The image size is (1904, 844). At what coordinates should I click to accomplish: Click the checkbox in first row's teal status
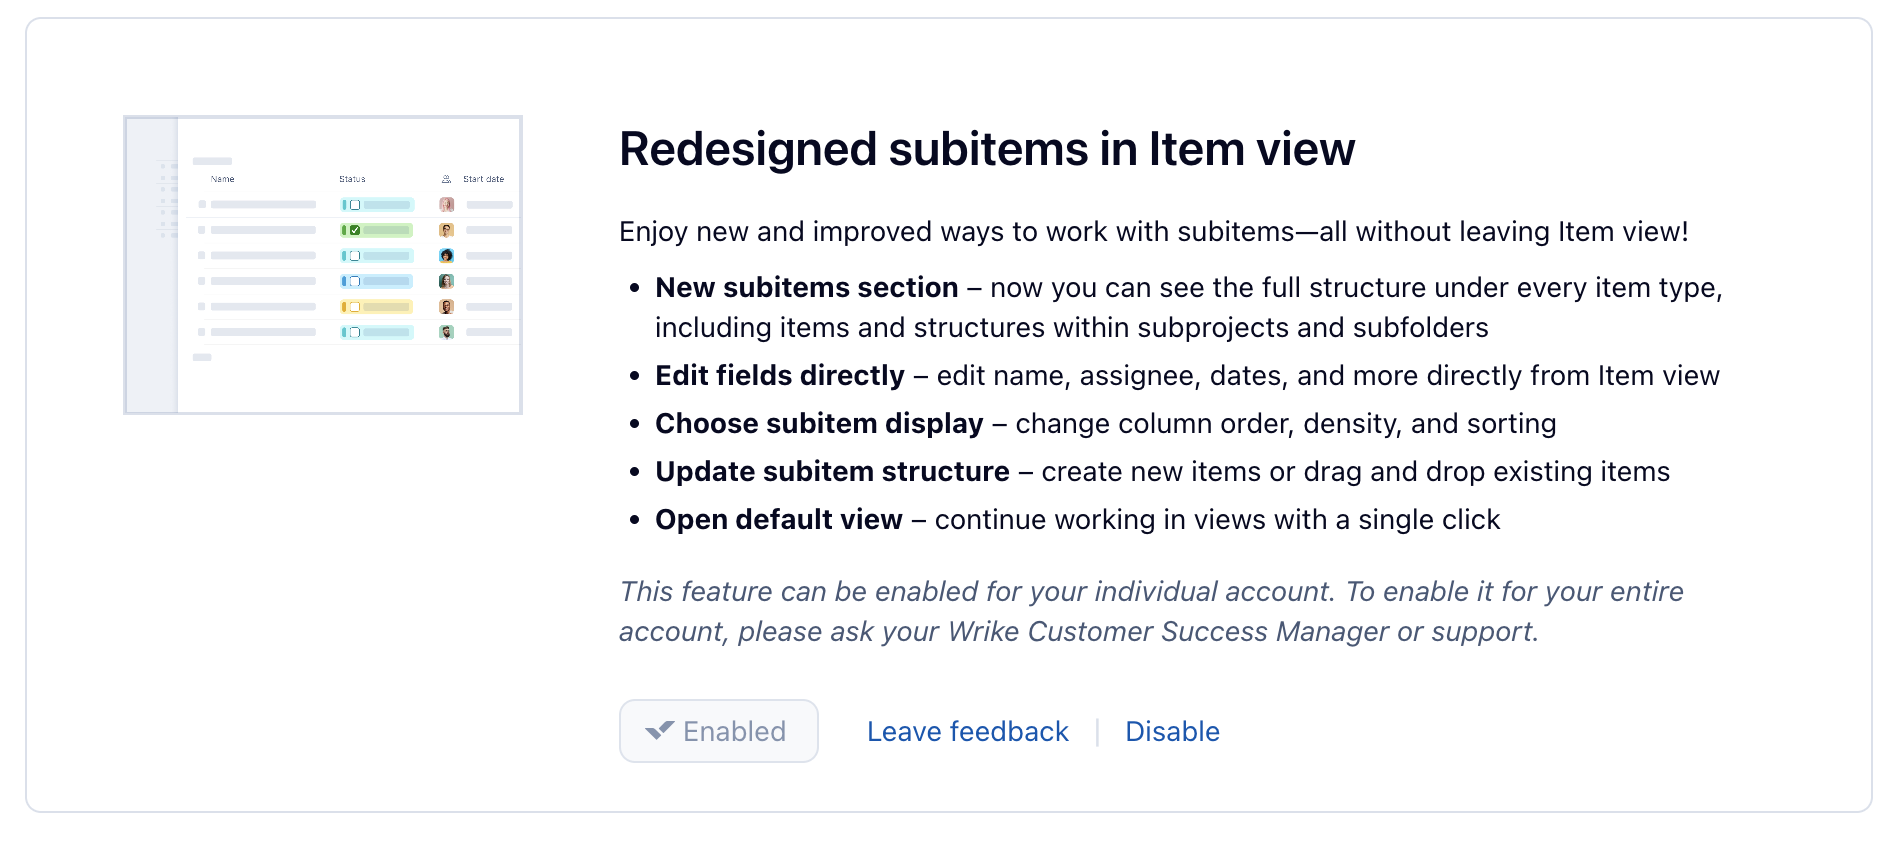click(x=355, y=205)
